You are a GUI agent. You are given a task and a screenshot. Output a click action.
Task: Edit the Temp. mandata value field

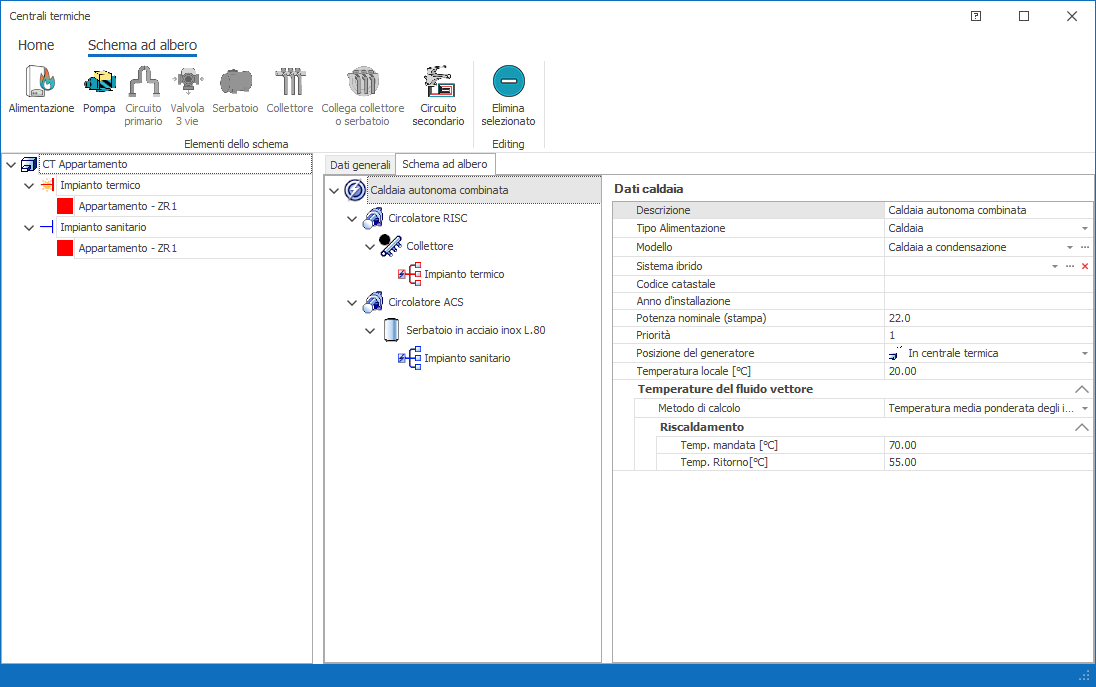(985, 445)
